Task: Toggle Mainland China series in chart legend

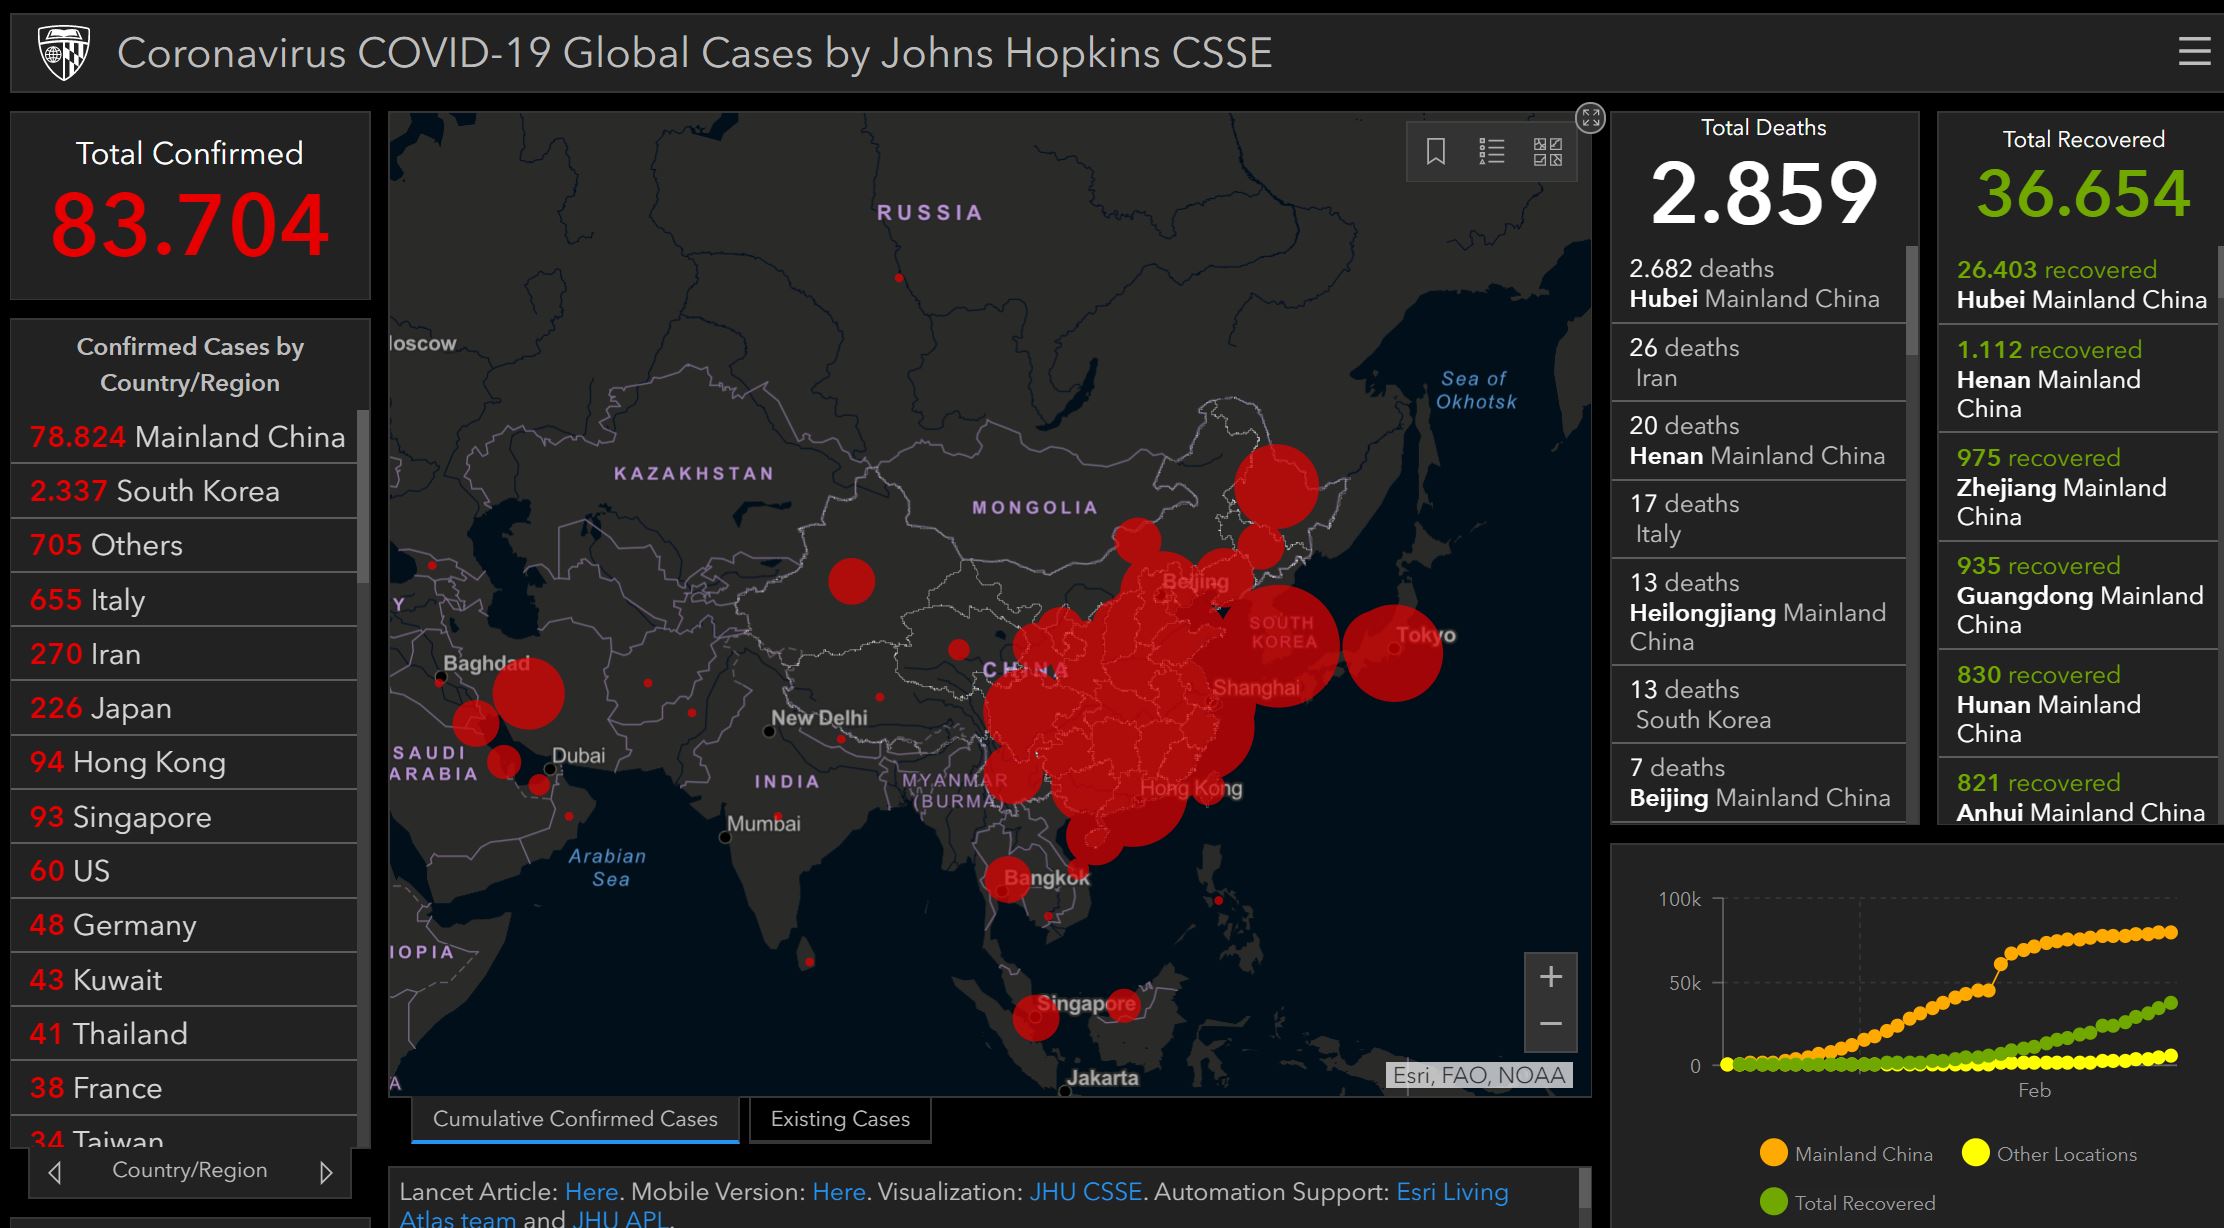Action: pyautogui.click(x=1846, y=1154)
